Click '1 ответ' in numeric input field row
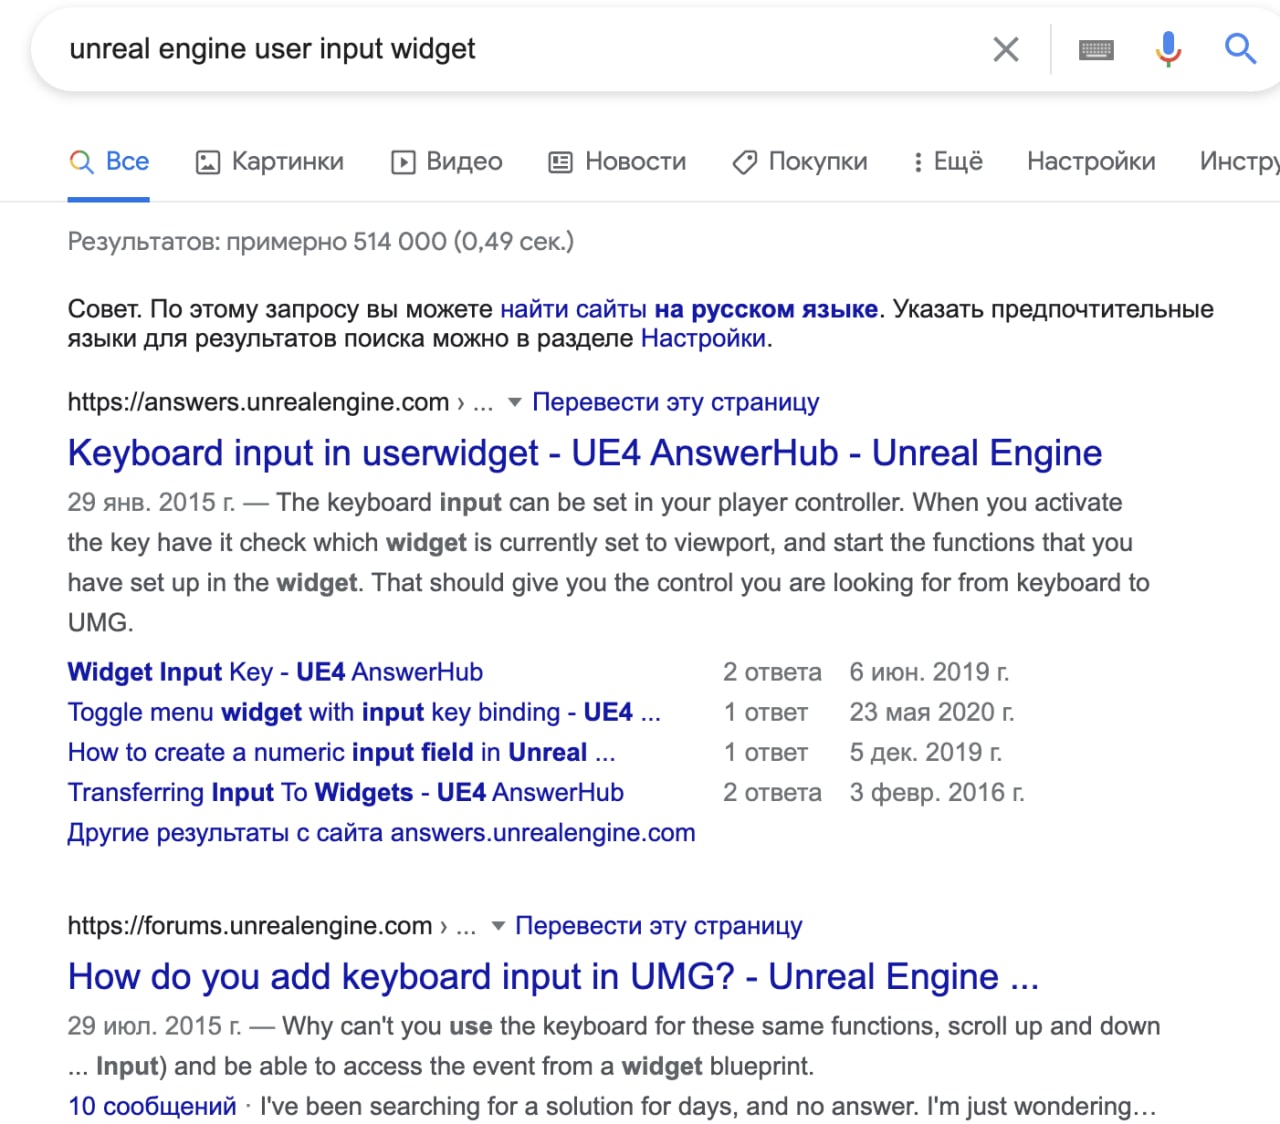1280x1124 pixels. pos(765,752)
